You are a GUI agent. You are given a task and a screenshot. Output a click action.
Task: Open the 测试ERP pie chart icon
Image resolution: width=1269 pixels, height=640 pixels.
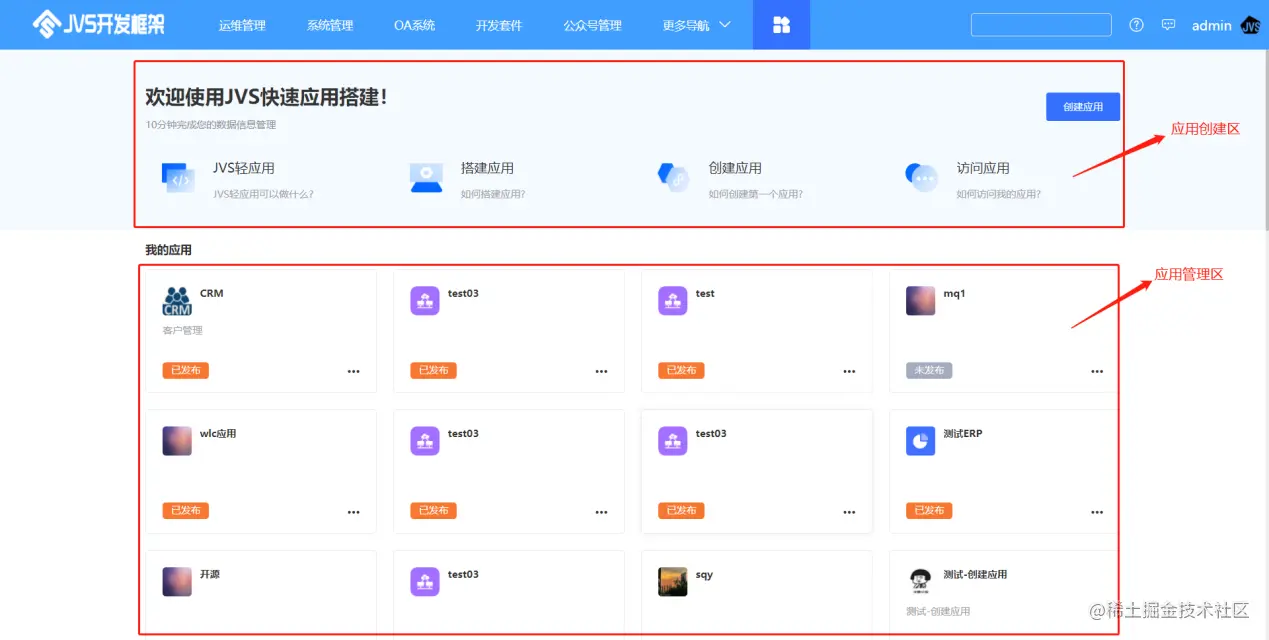coord(921,441)
